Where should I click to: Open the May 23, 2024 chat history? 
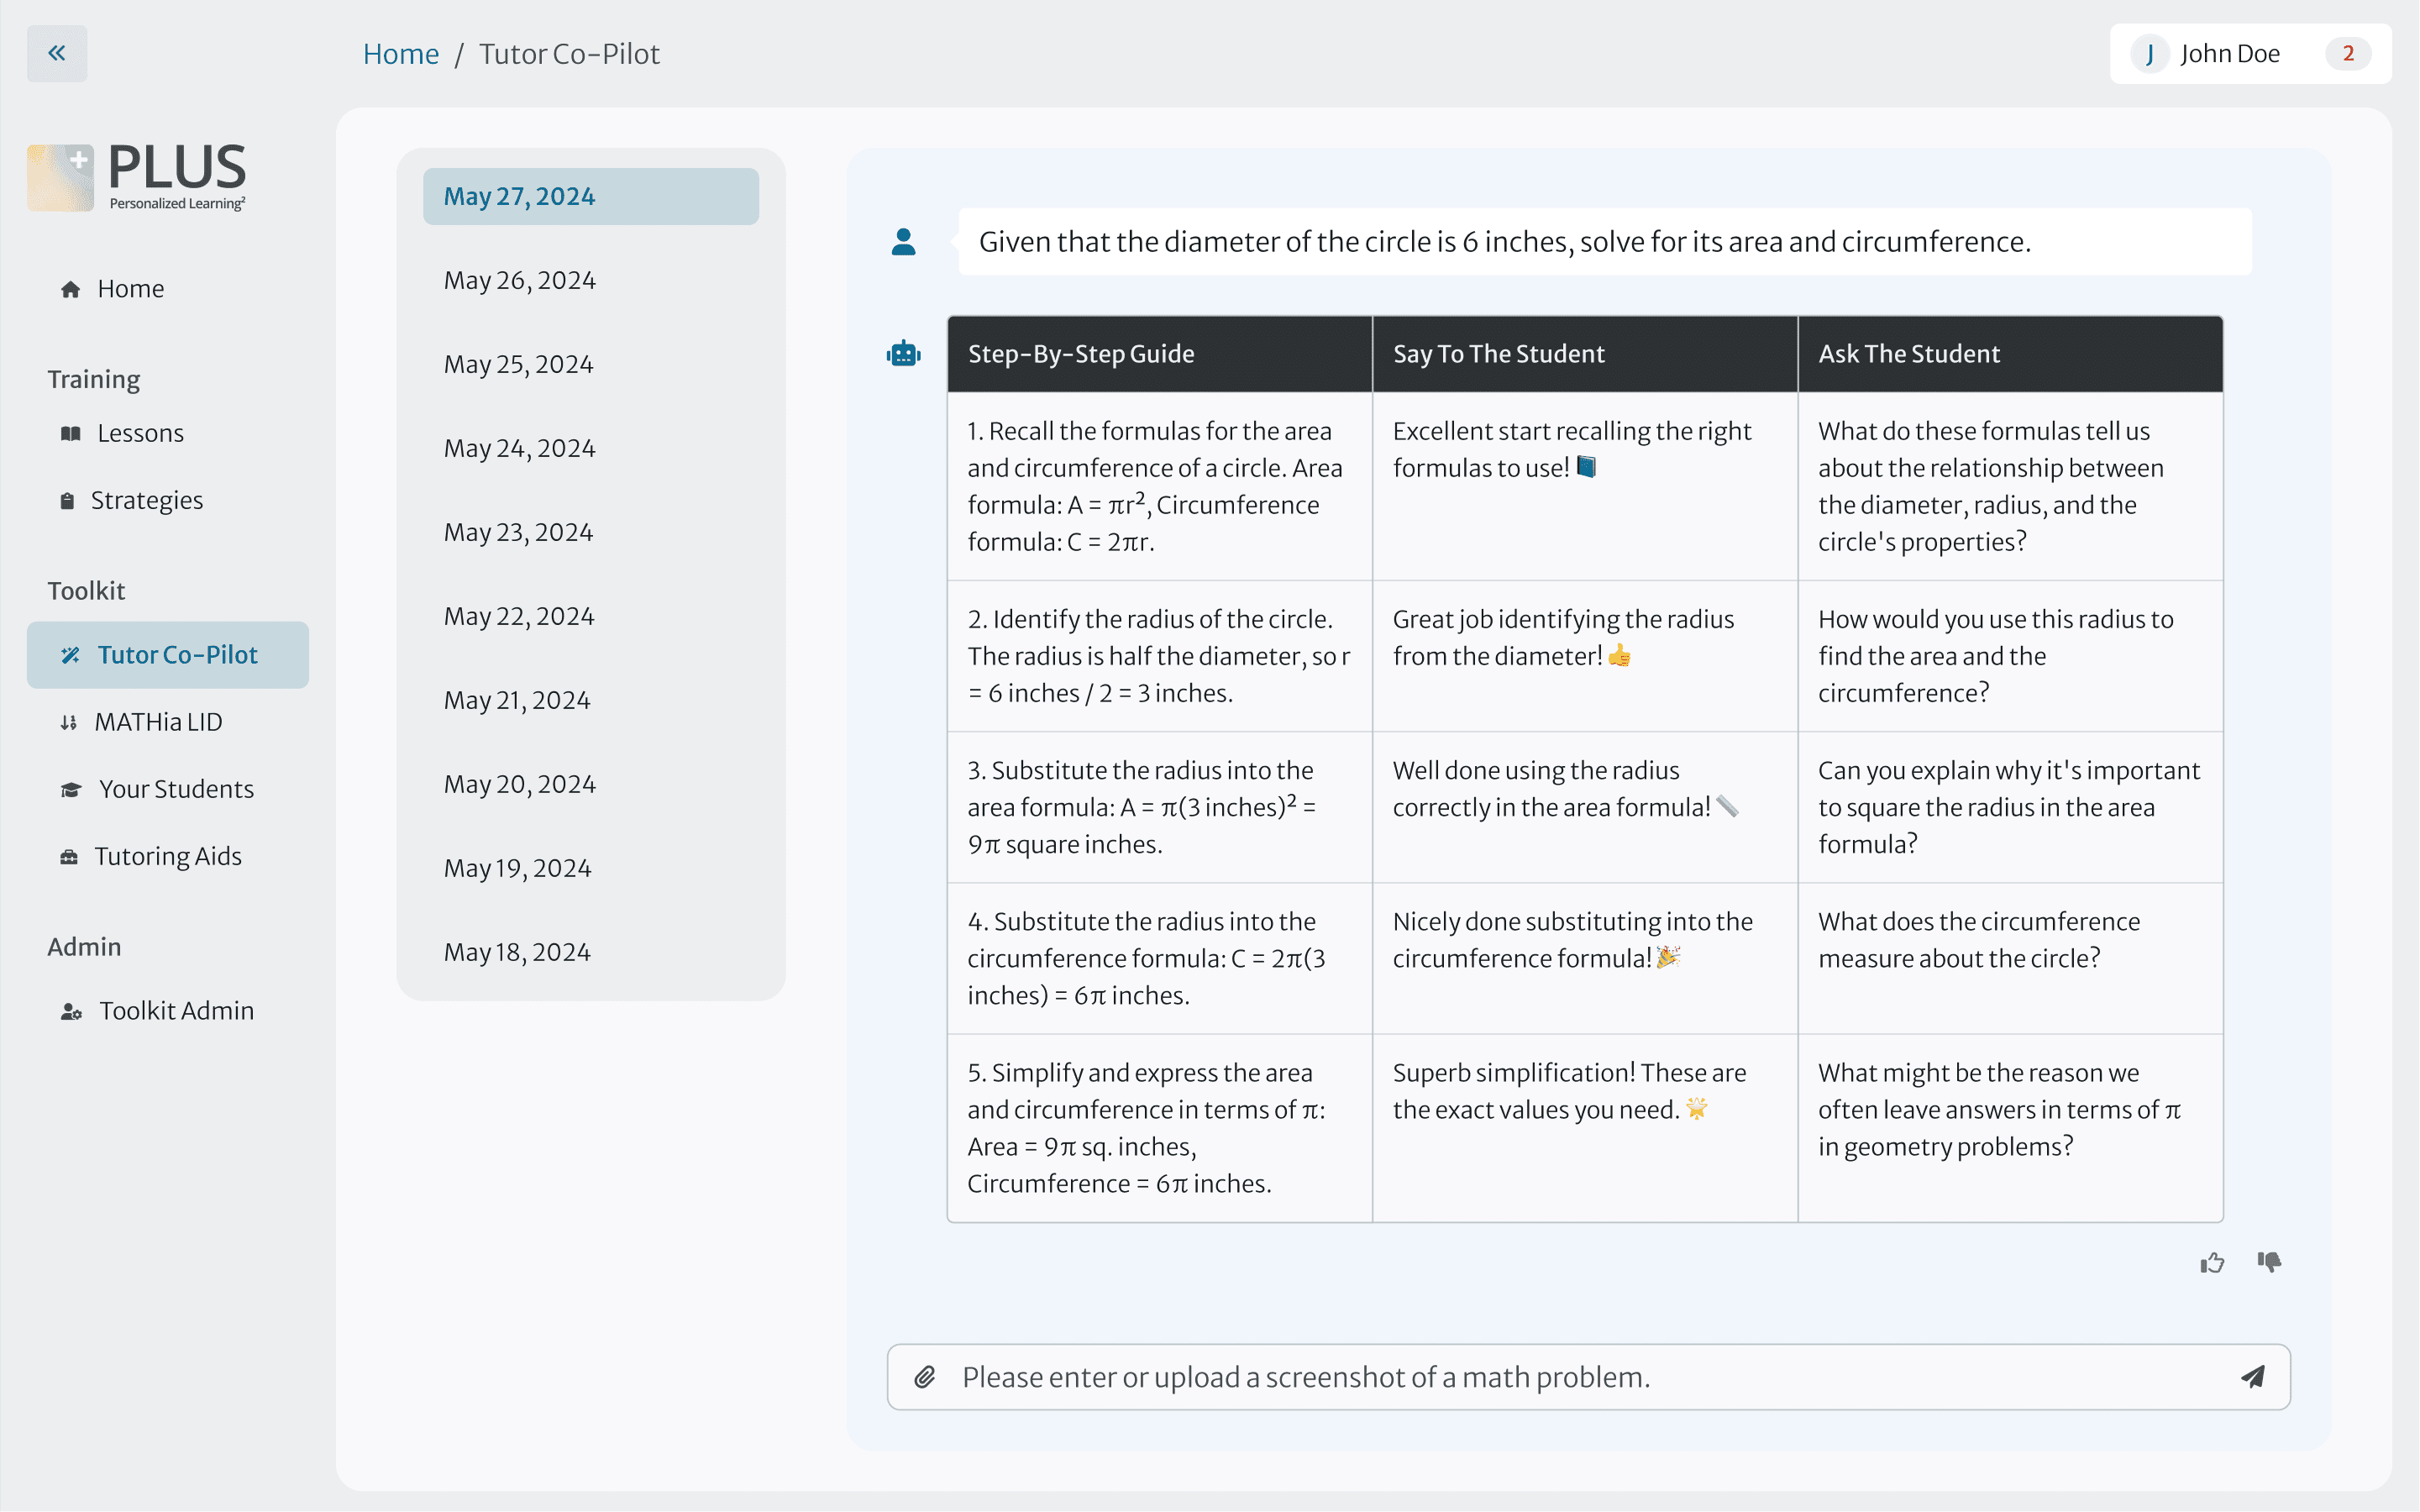pyautogui.click(x=591, y=532)
